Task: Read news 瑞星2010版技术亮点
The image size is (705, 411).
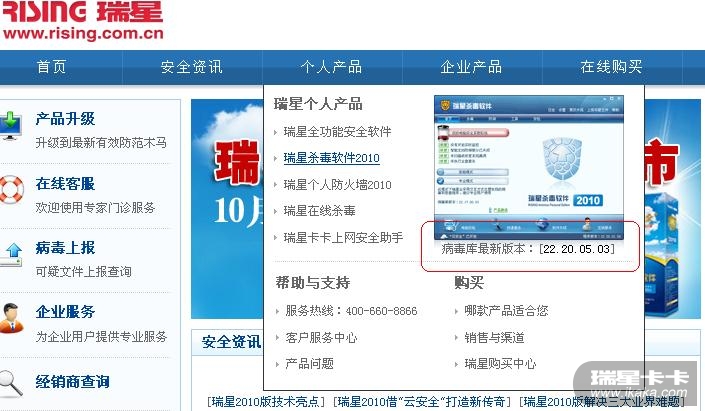Action: (x=266, y=402)
